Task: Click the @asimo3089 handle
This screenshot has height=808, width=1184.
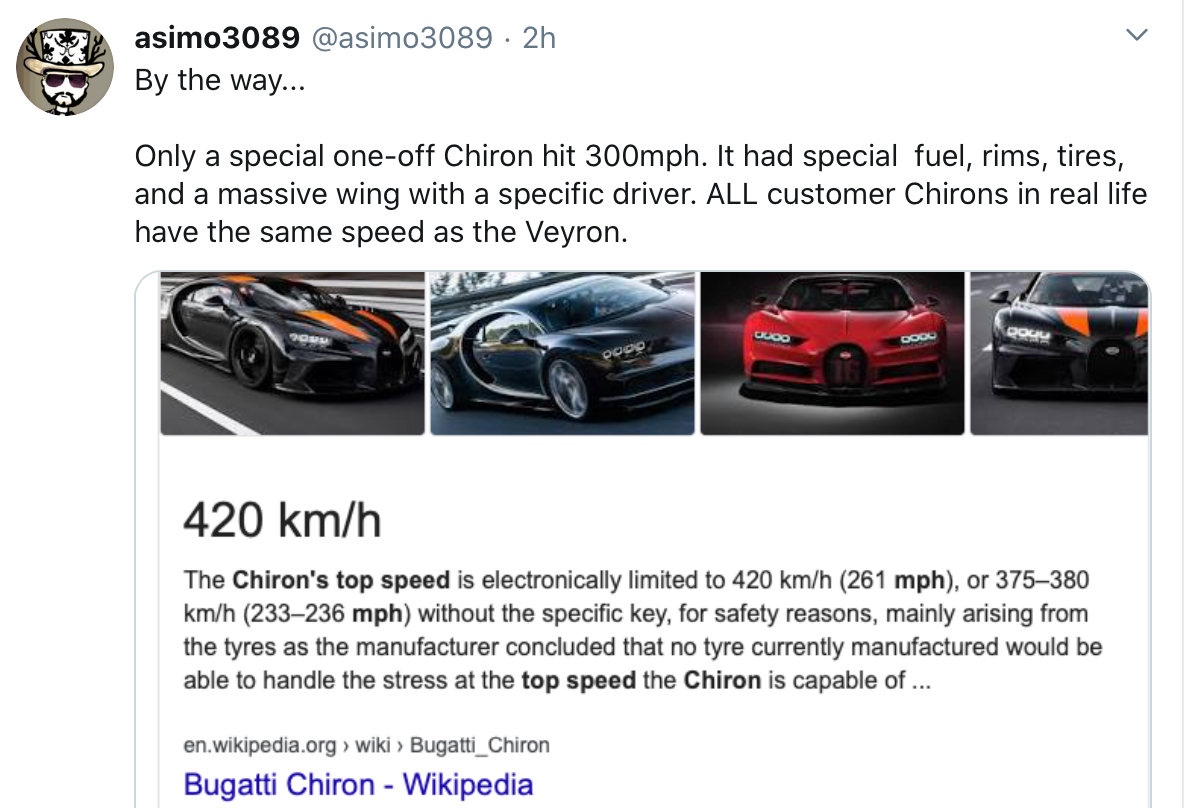Action: click(403, 38)
